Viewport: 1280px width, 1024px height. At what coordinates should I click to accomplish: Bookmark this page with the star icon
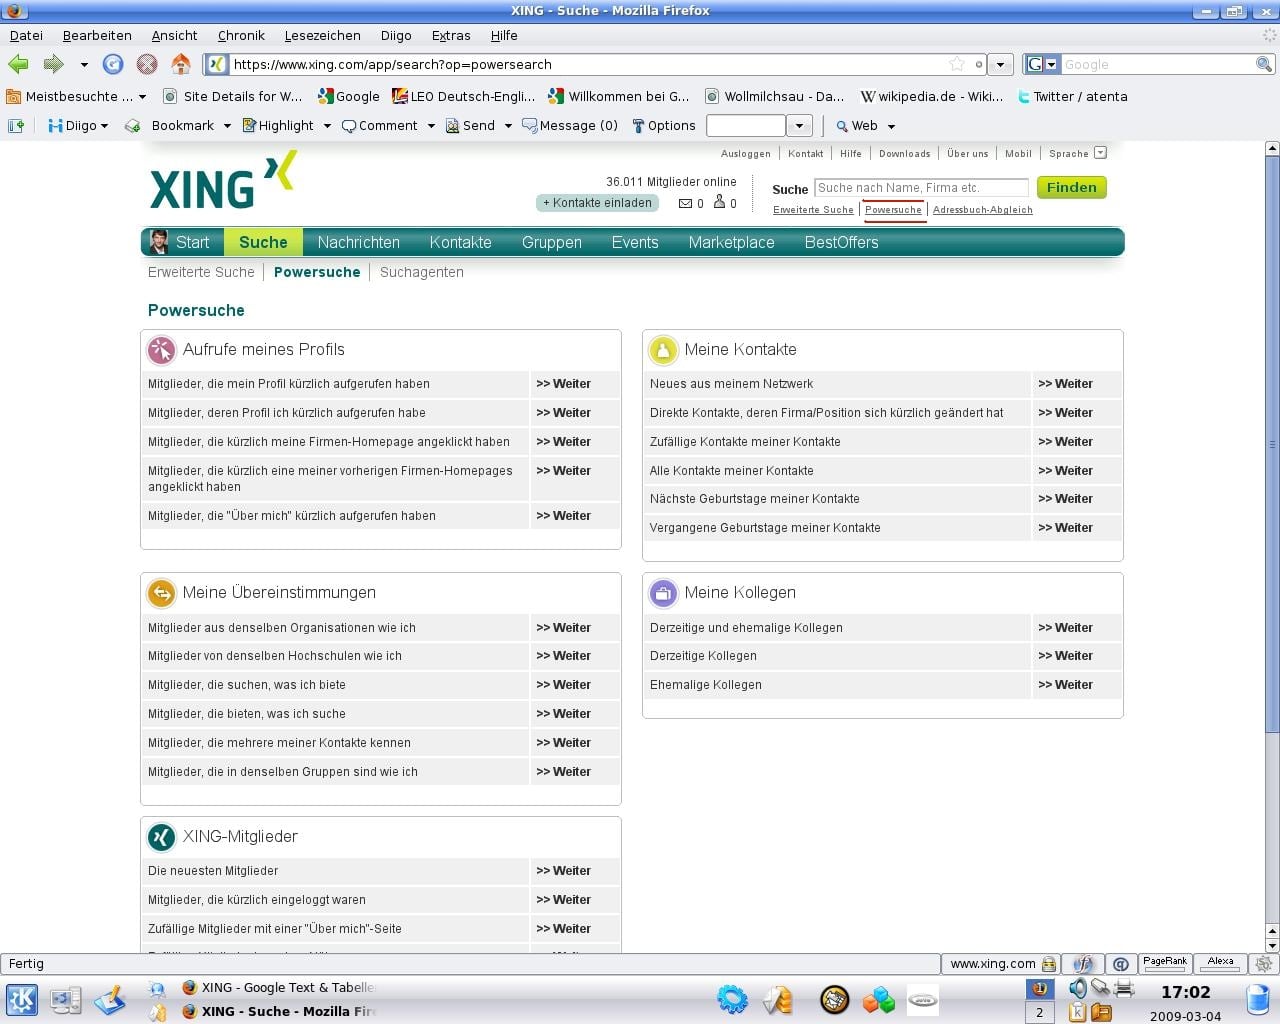957,64
